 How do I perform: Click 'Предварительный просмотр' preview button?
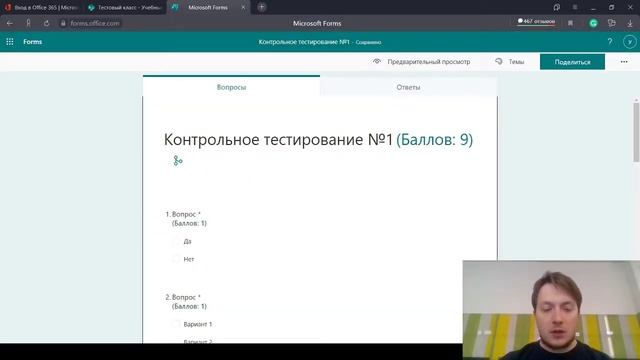tap(422, 62)
